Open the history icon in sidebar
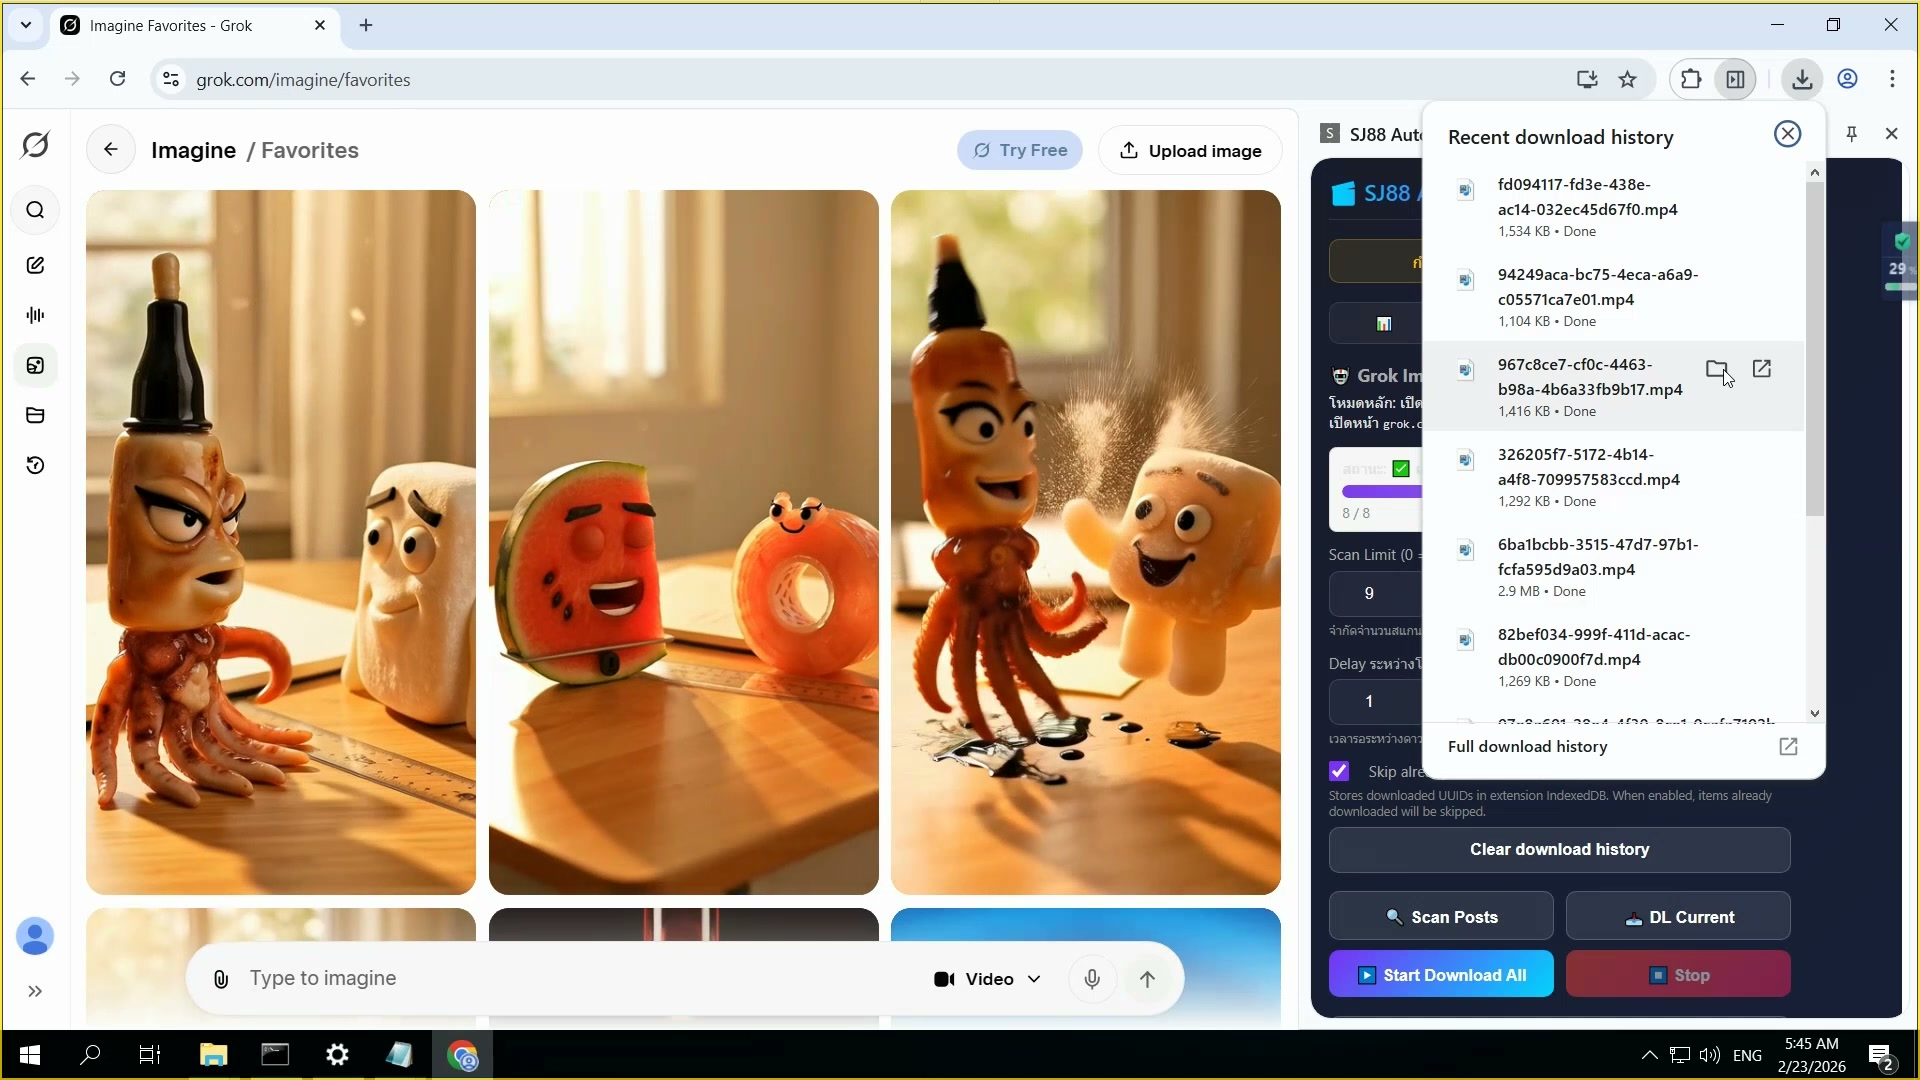The width and height of the screenshot is (1920, 1080). [35, 465]
